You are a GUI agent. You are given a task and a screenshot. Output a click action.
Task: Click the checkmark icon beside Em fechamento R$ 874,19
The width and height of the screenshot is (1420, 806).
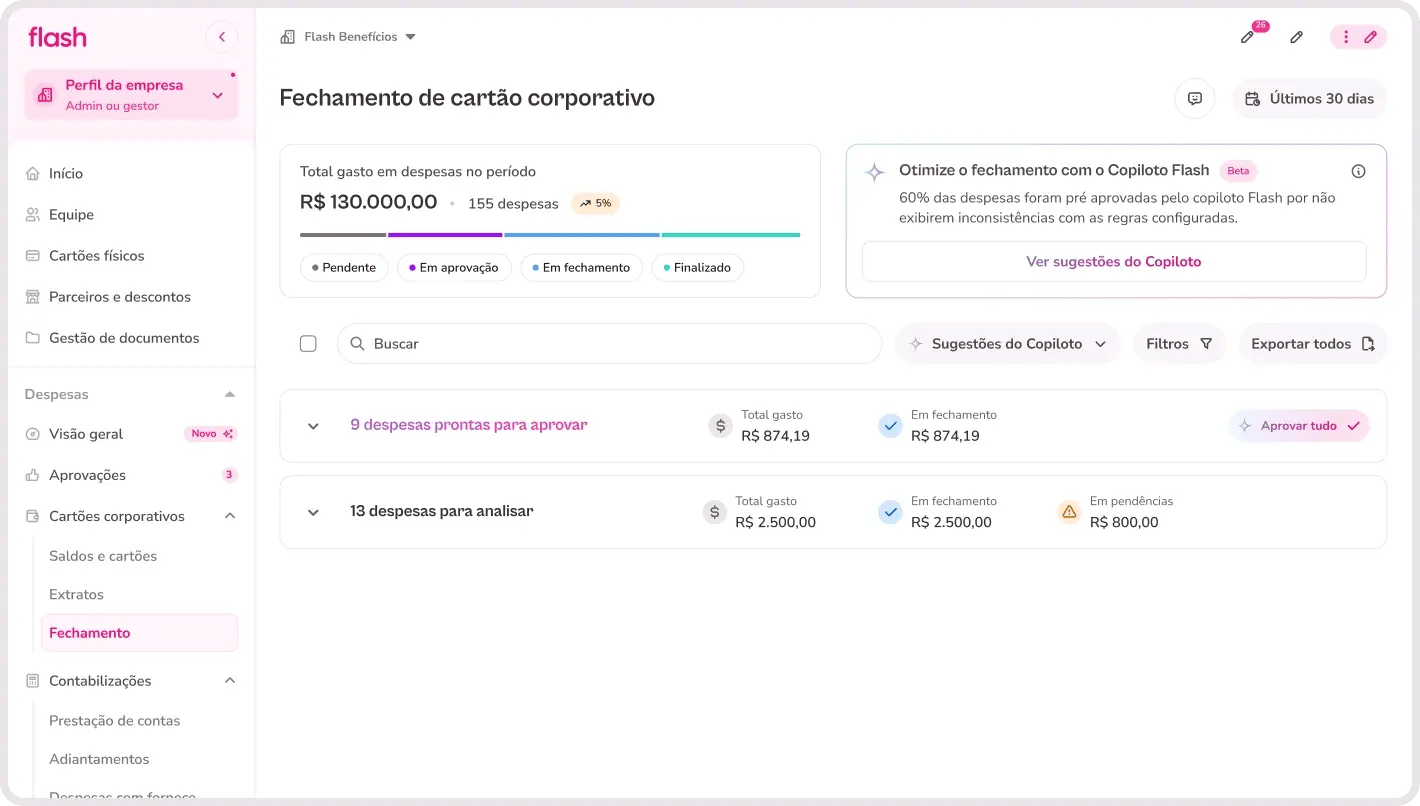[x=890, y=425]
